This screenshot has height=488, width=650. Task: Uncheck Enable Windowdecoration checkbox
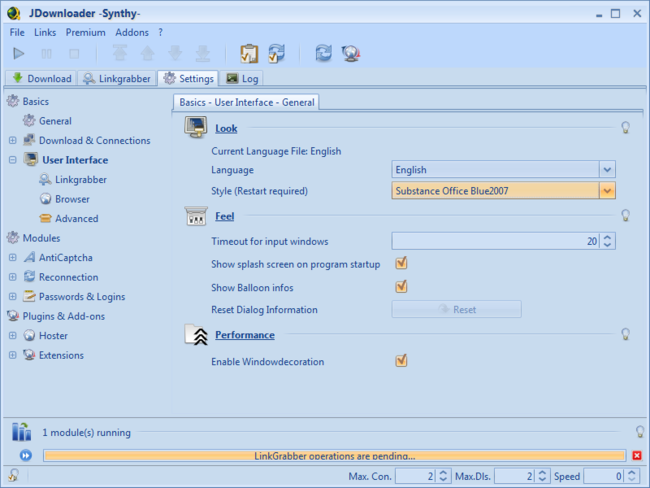click(401, 360)
